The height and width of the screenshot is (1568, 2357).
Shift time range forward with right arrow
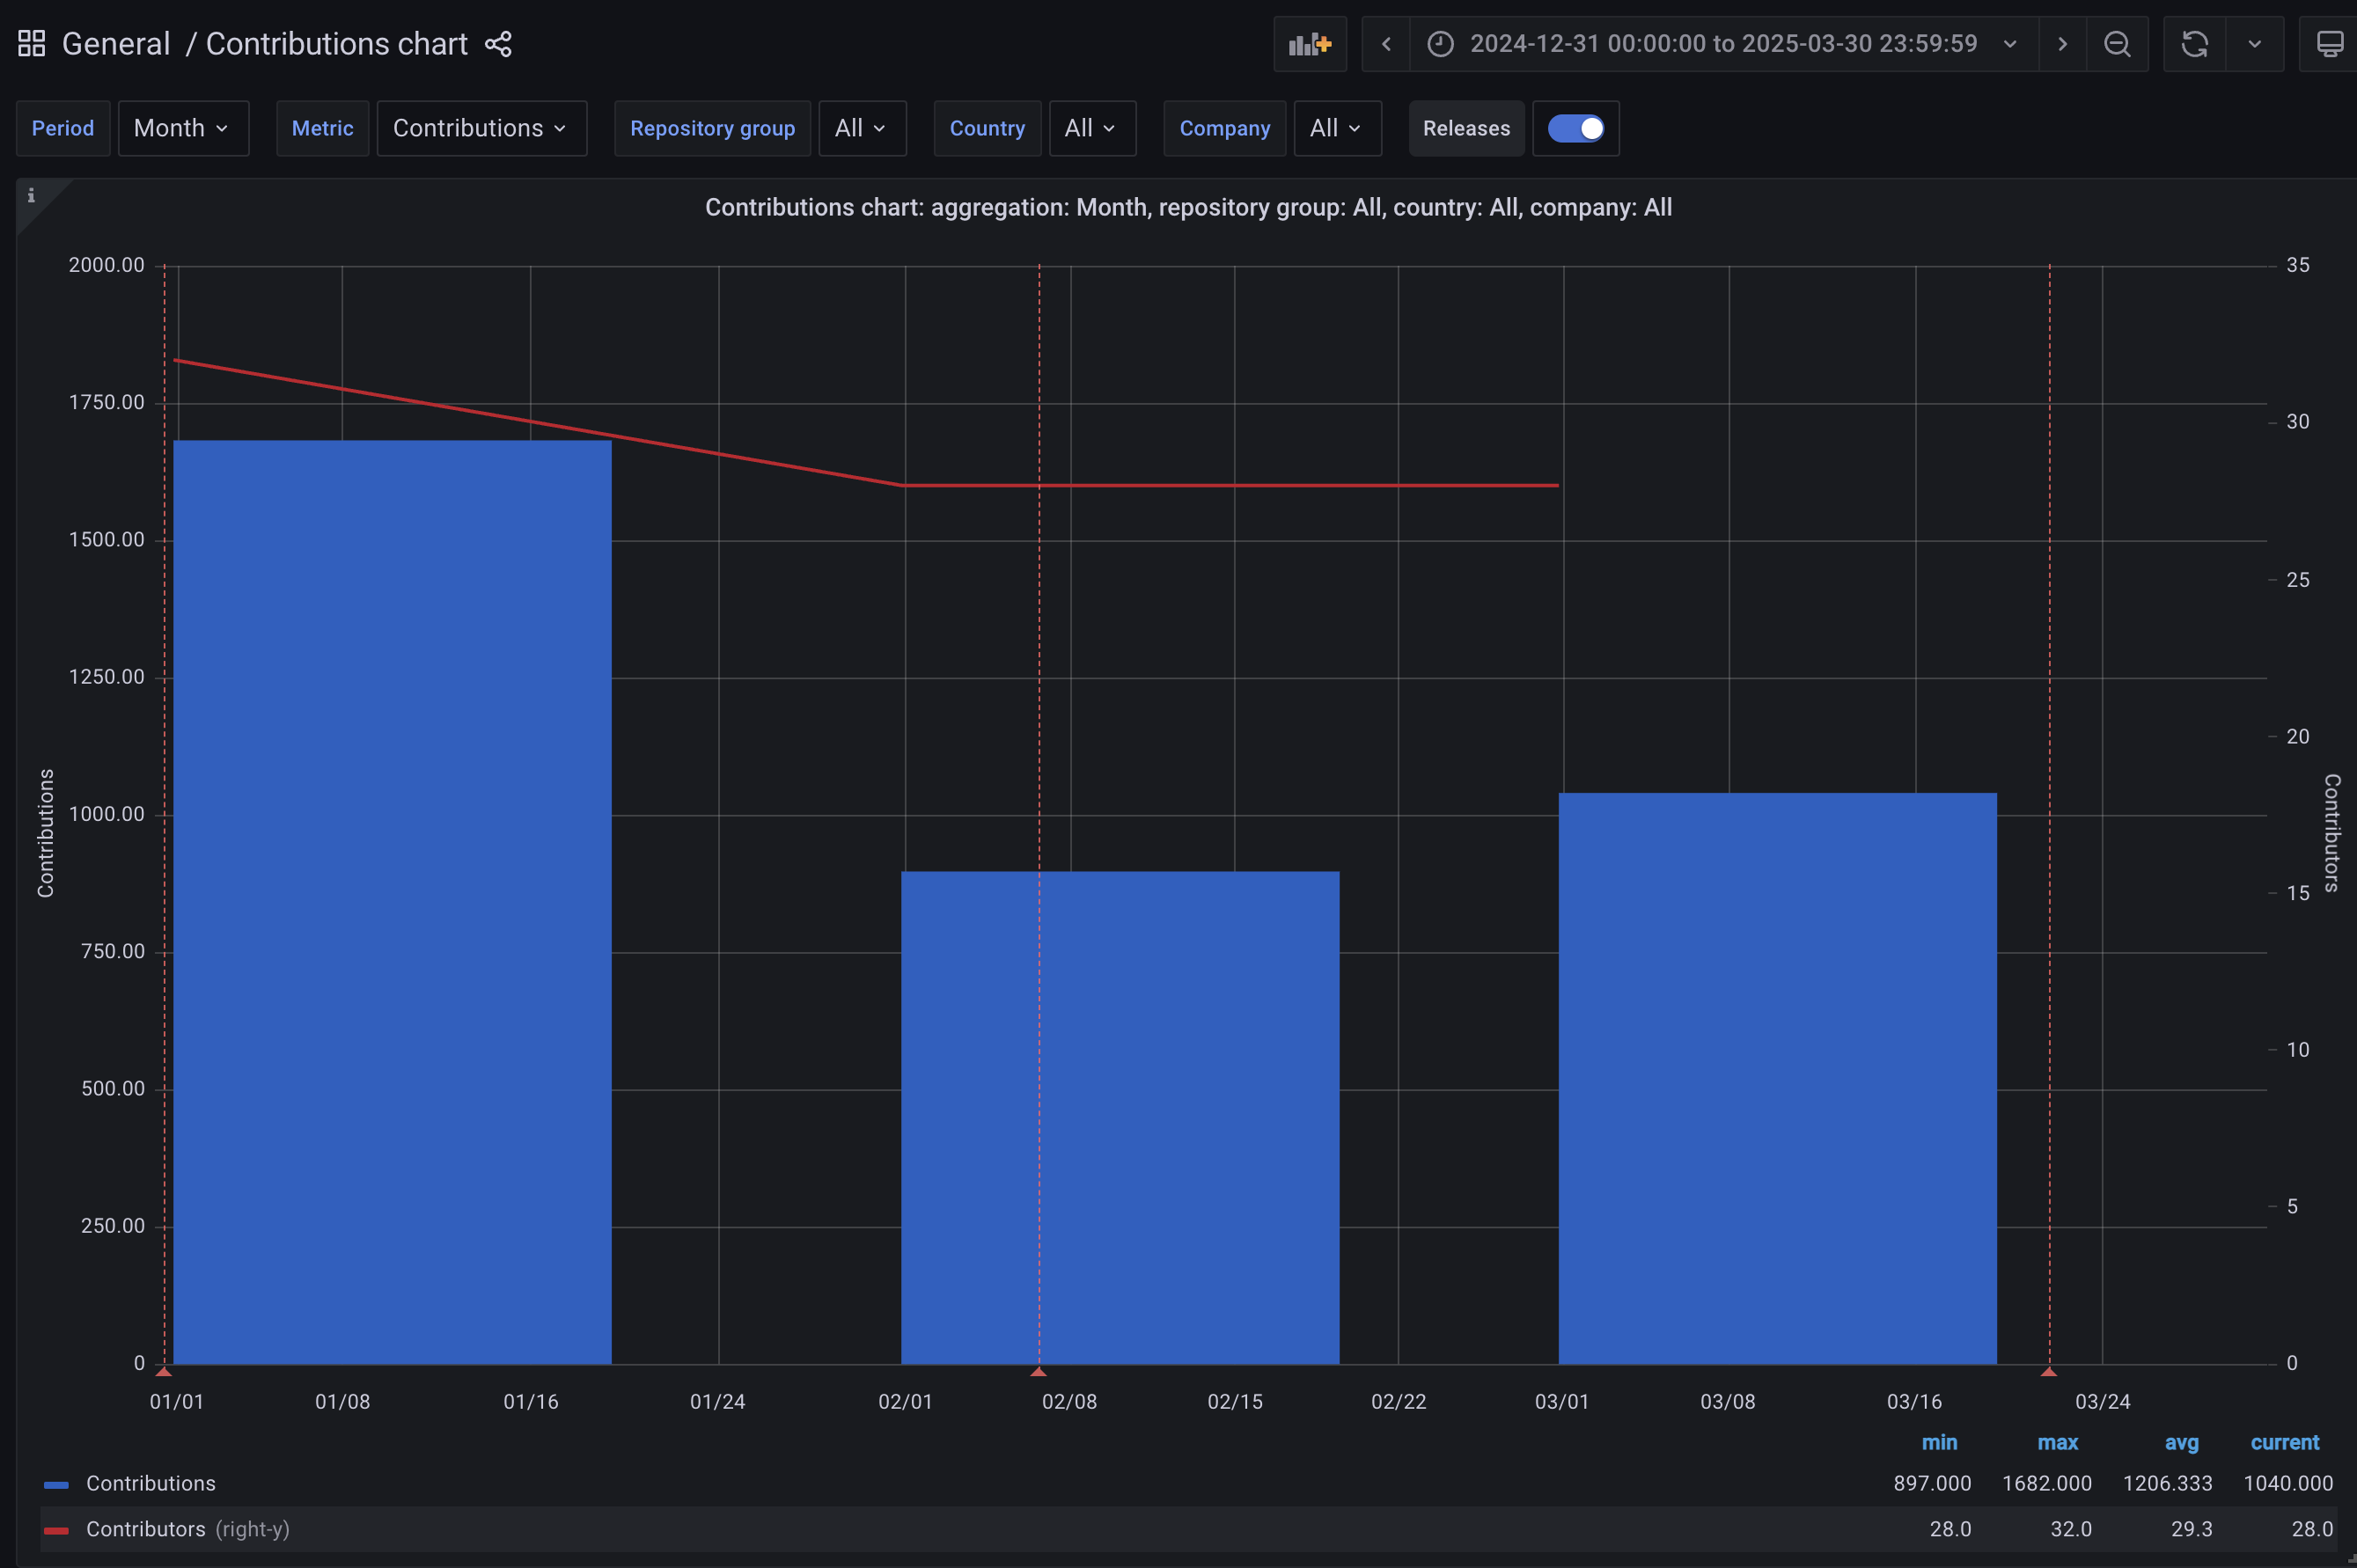coord(2062,44)
